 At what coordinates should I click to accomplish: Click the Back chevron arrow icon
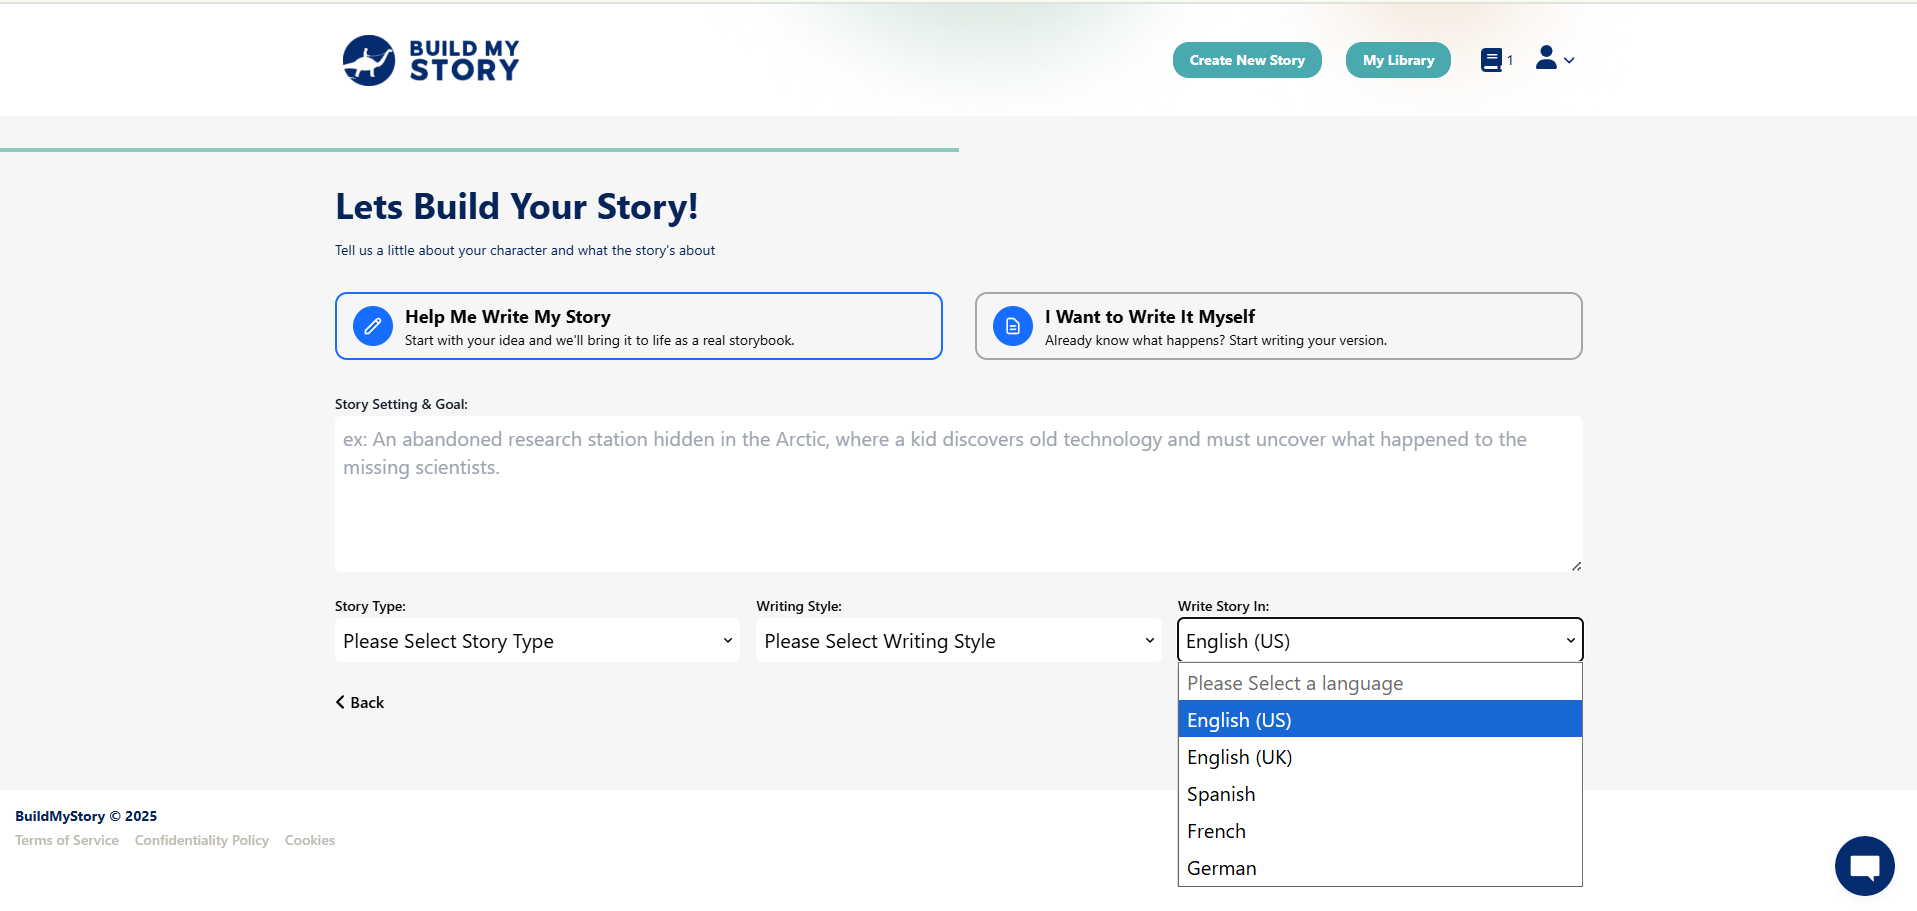click(x=340, y=702)
